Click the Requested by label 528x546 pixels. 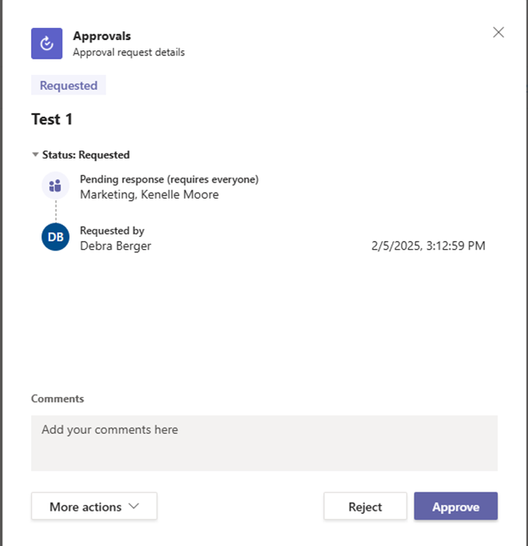pyautogui.click(x=112, y=231)
